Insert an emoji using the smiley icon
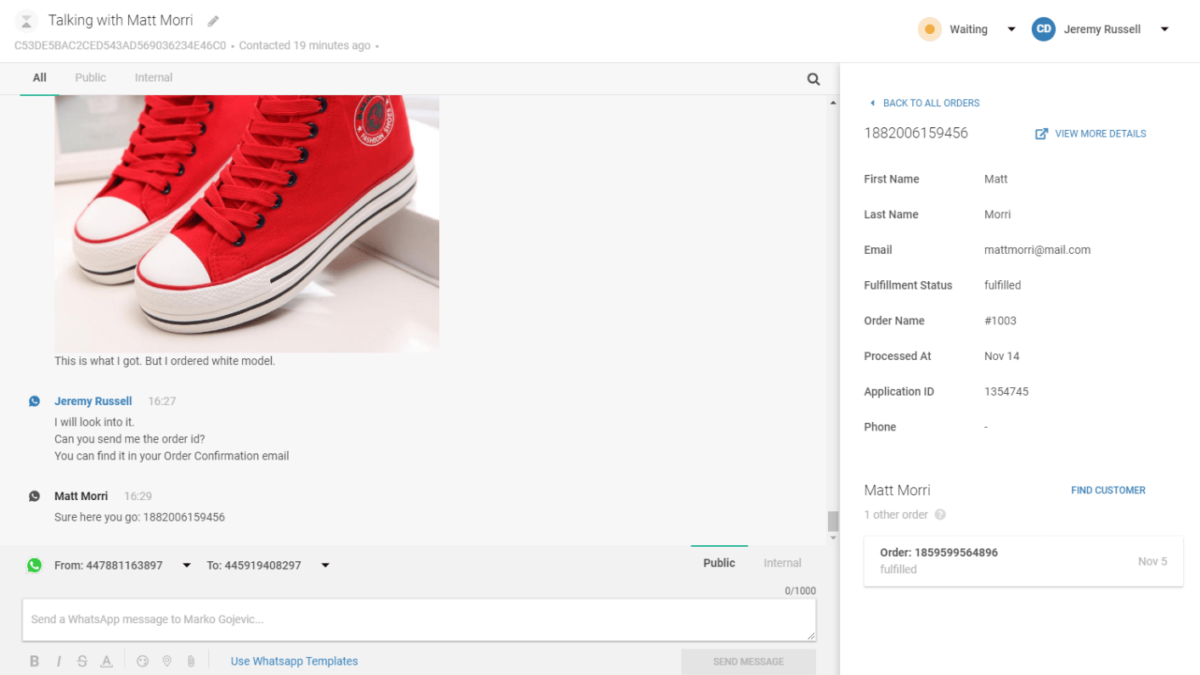This screenshot has height=675, width=1200. coord(142,661)
